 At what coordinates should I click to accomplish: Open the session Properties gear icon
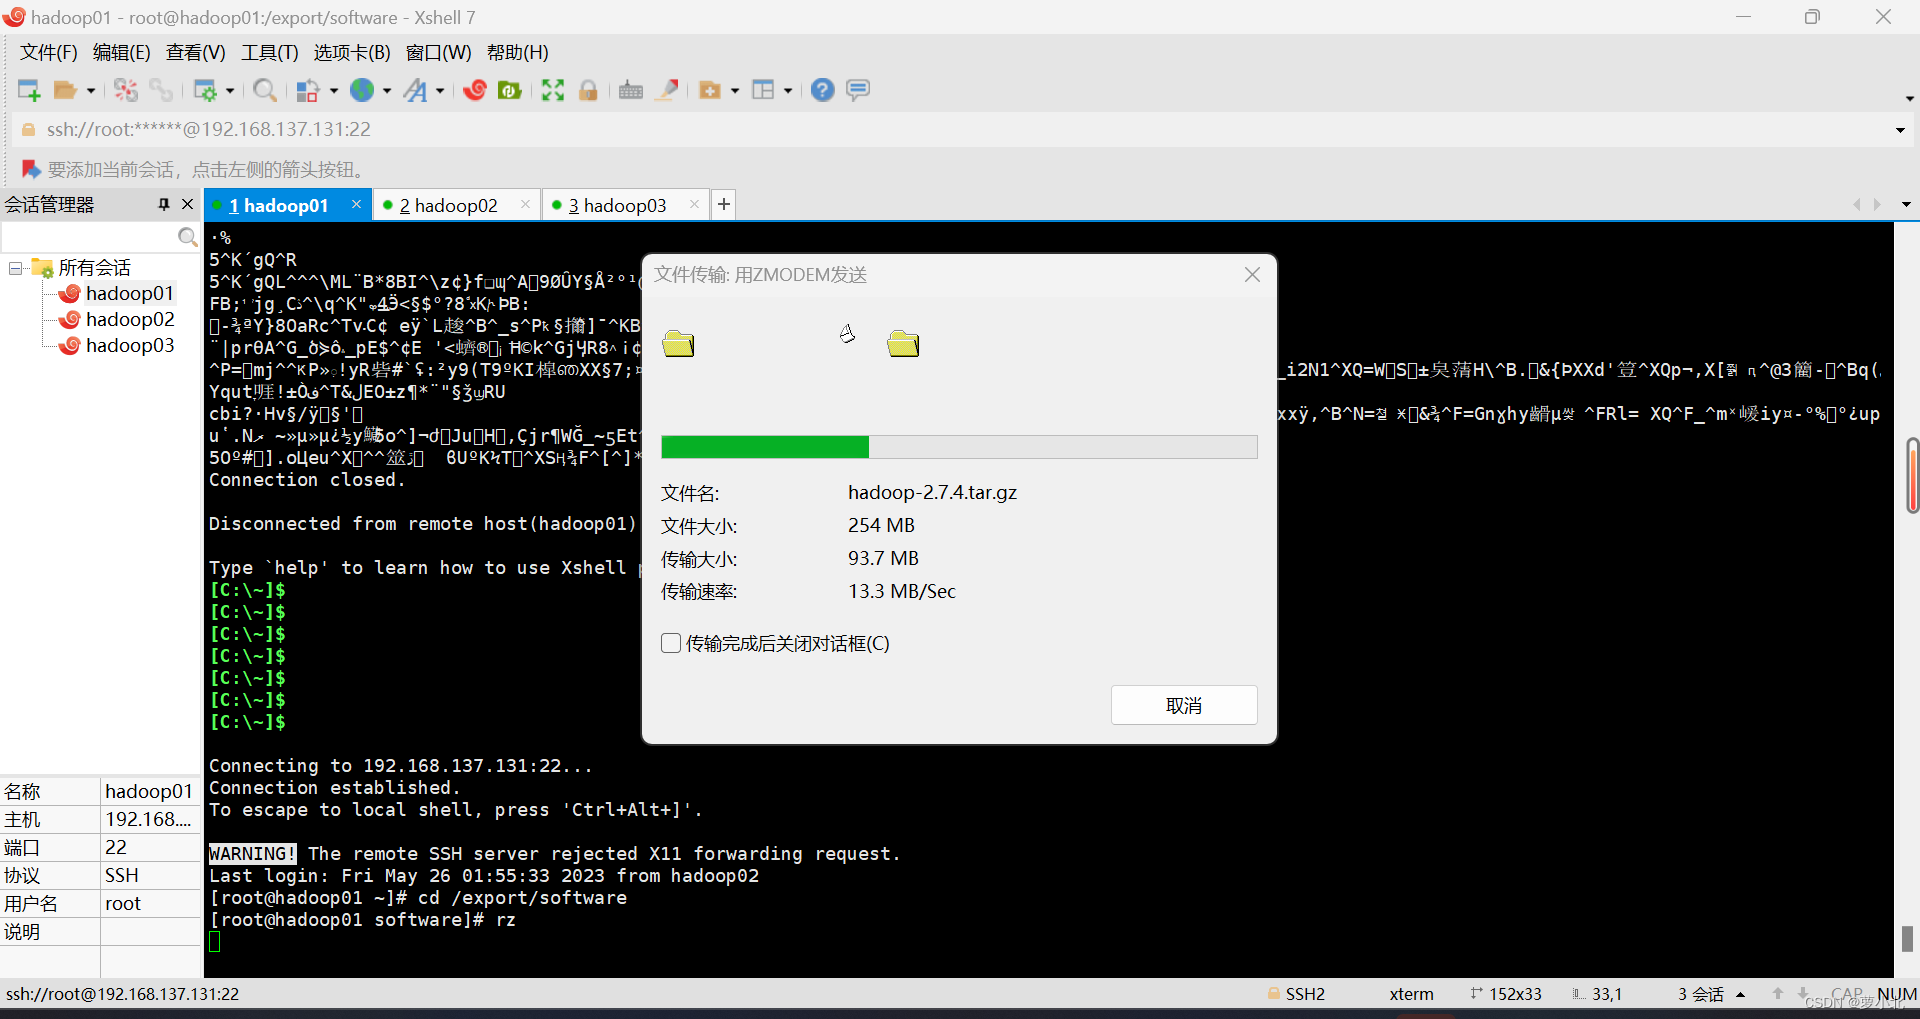(x=205, y=90)
